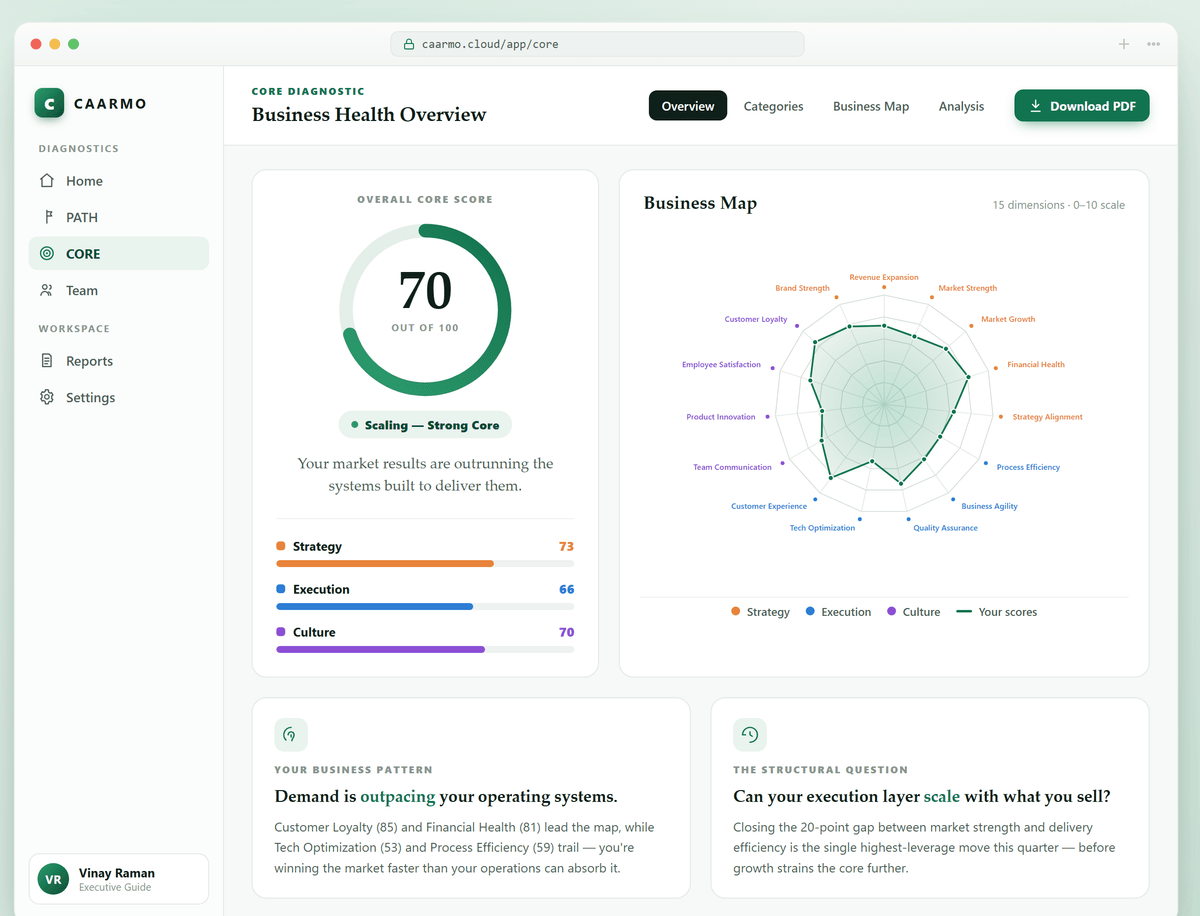The width and height of the screenshot is (1200, 916).
Task: Click the overall score ring gauge
Action: click(425, 309)
